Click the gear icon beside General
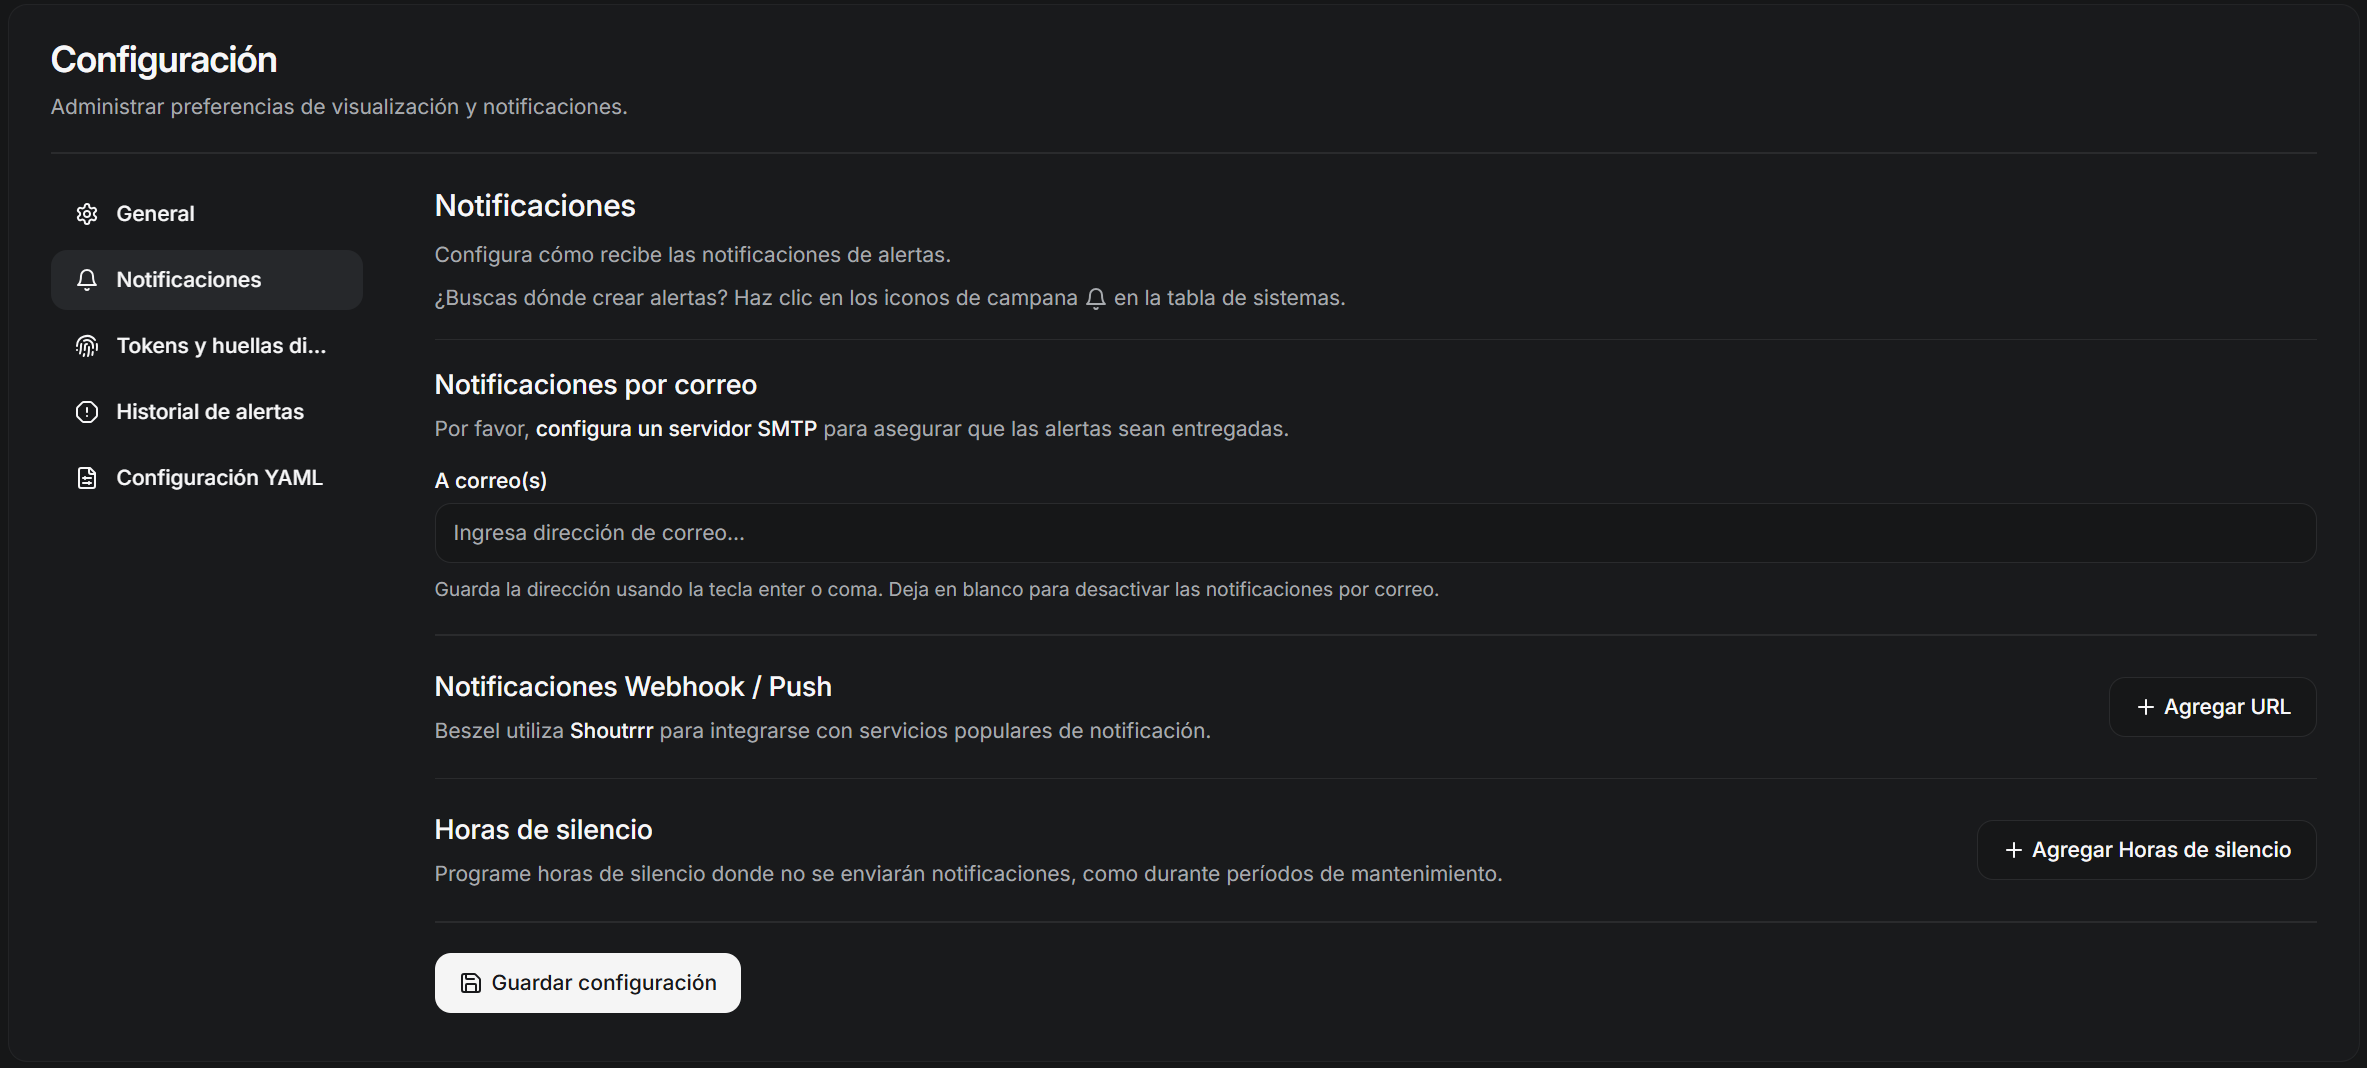Viewport: 2367px width, 1068px height. [87, 214]
